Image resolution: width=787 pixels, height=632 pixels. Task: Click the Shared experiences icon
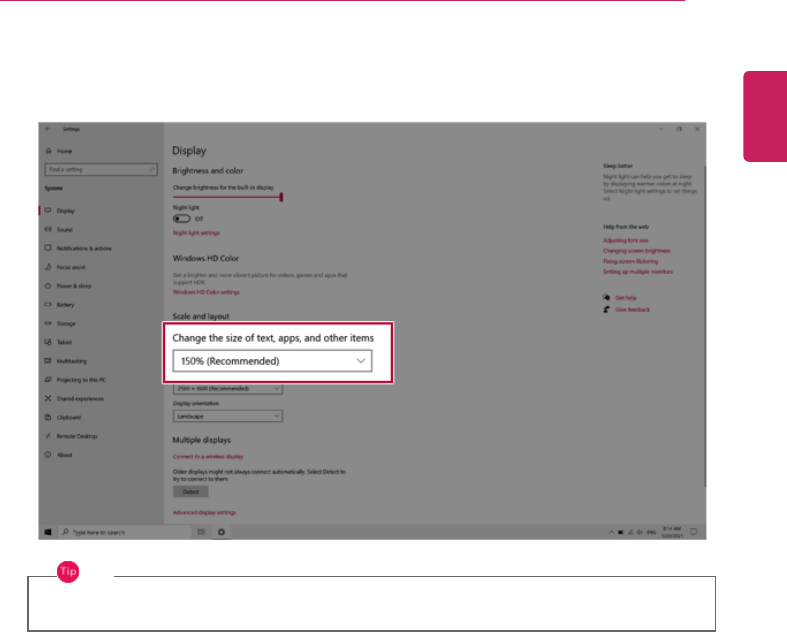click(48, 399)
